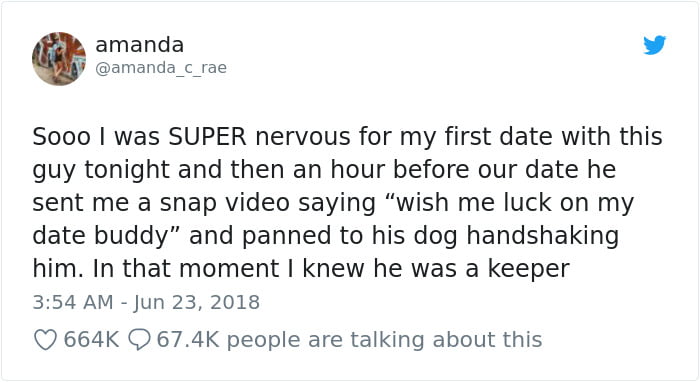Image resolution: width=700 pixels, height=382 pixels.
Task: Click the tweet text starting with Sooo
Action: tap(347, 202)
